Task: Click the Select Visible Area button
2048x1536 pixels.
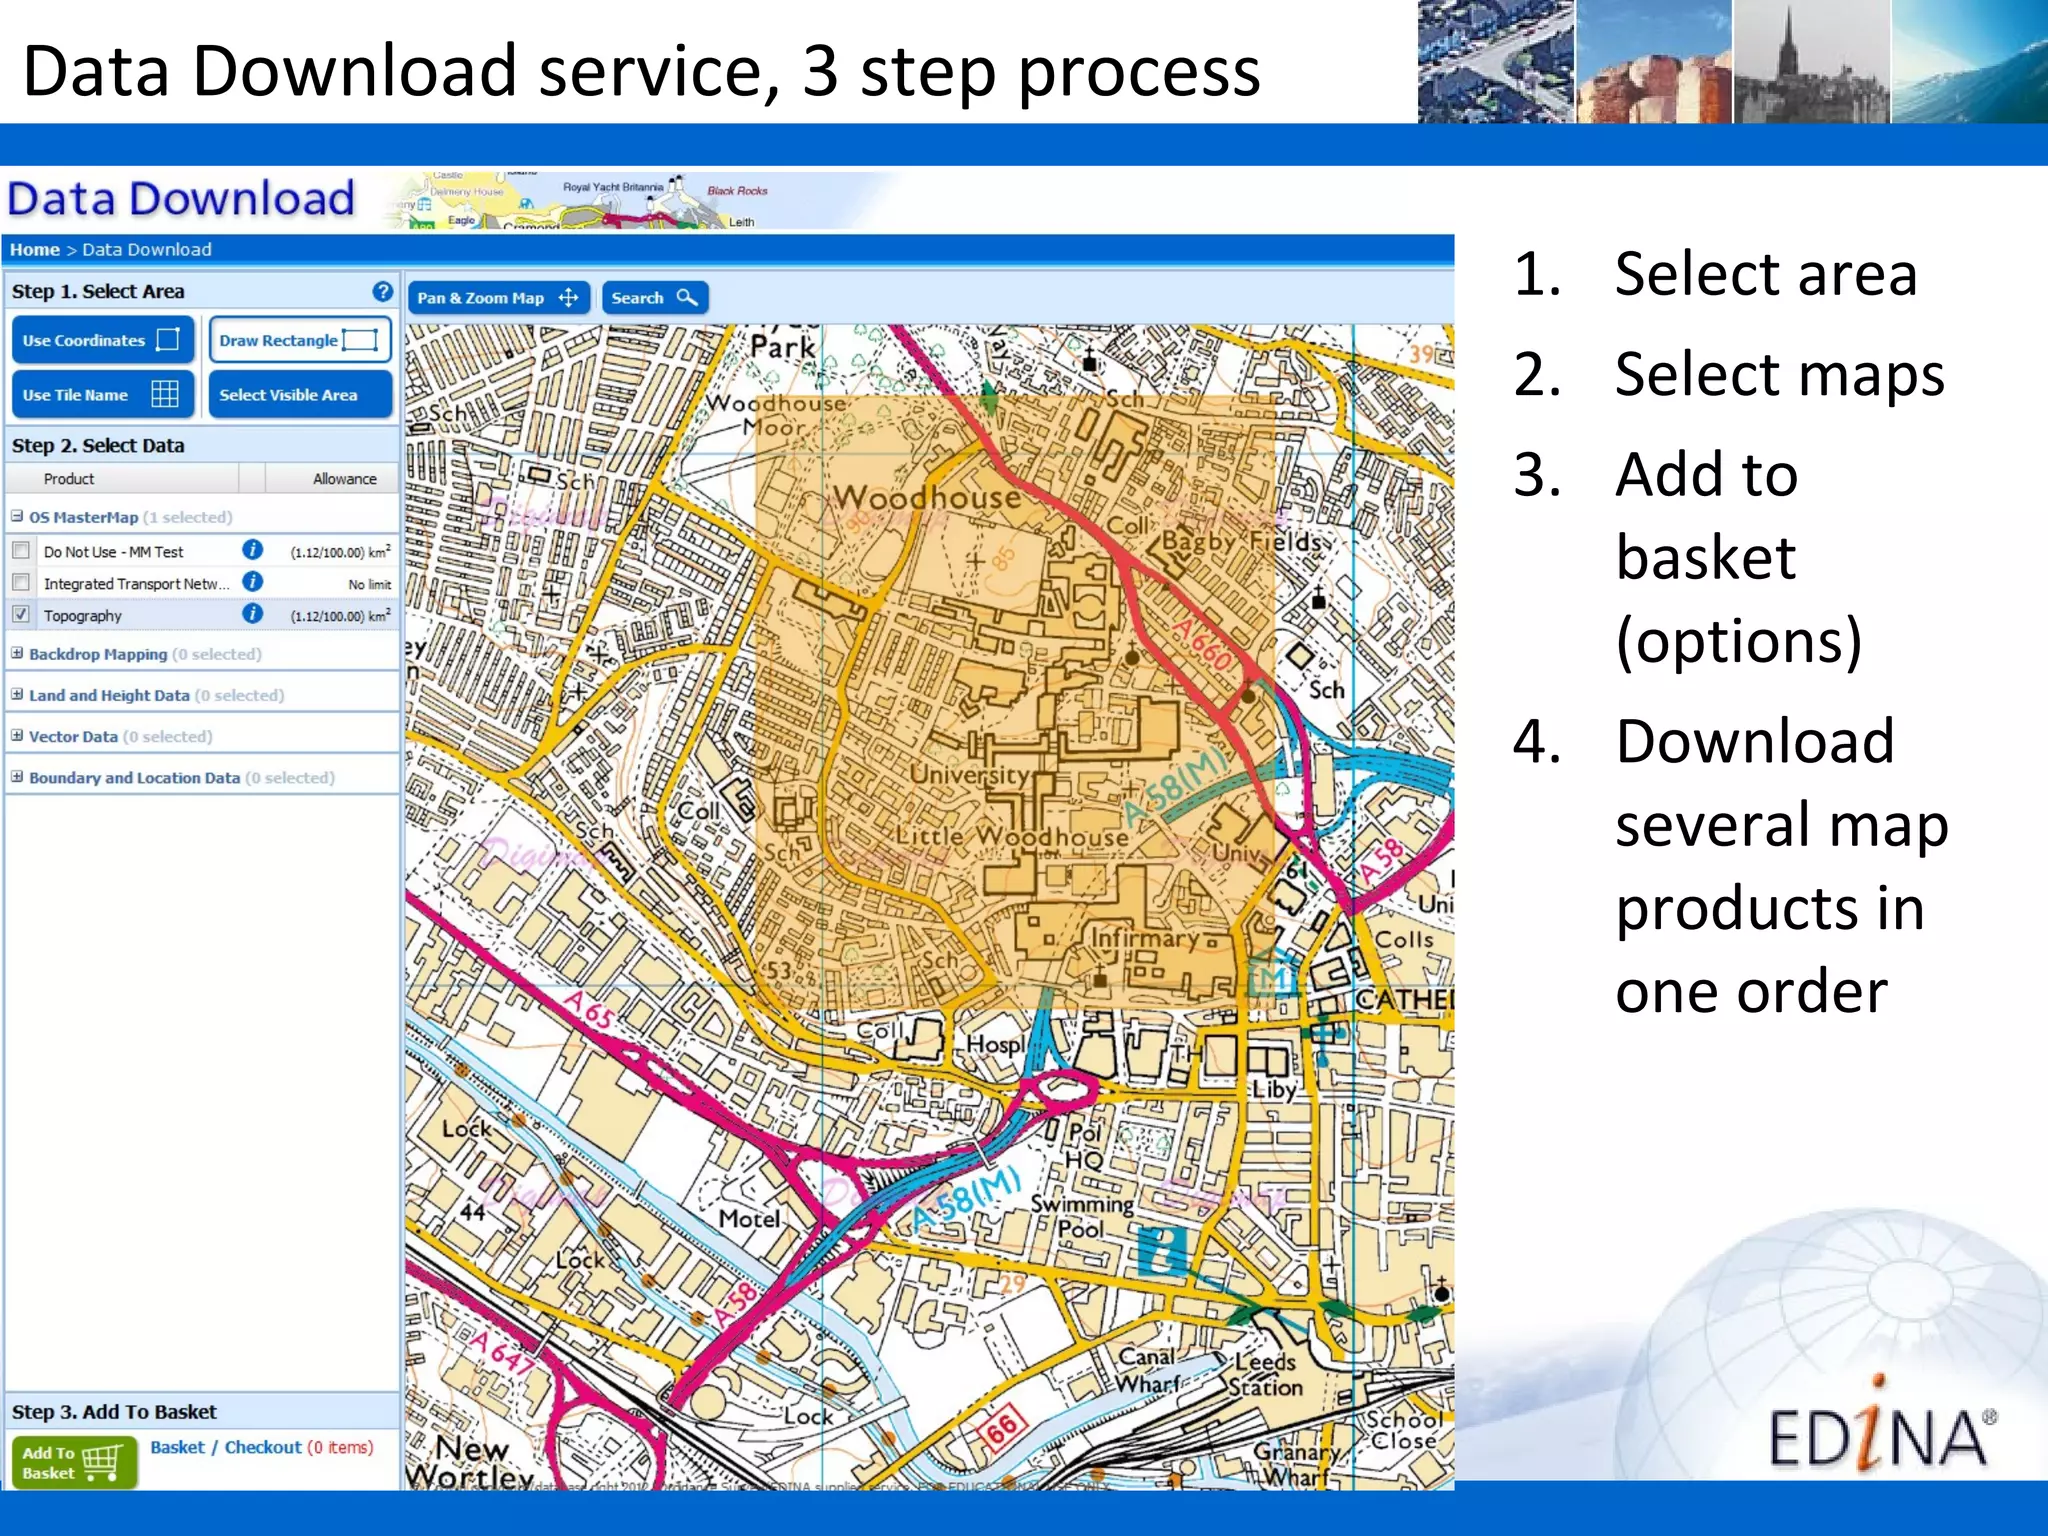Action: point(300,394)
